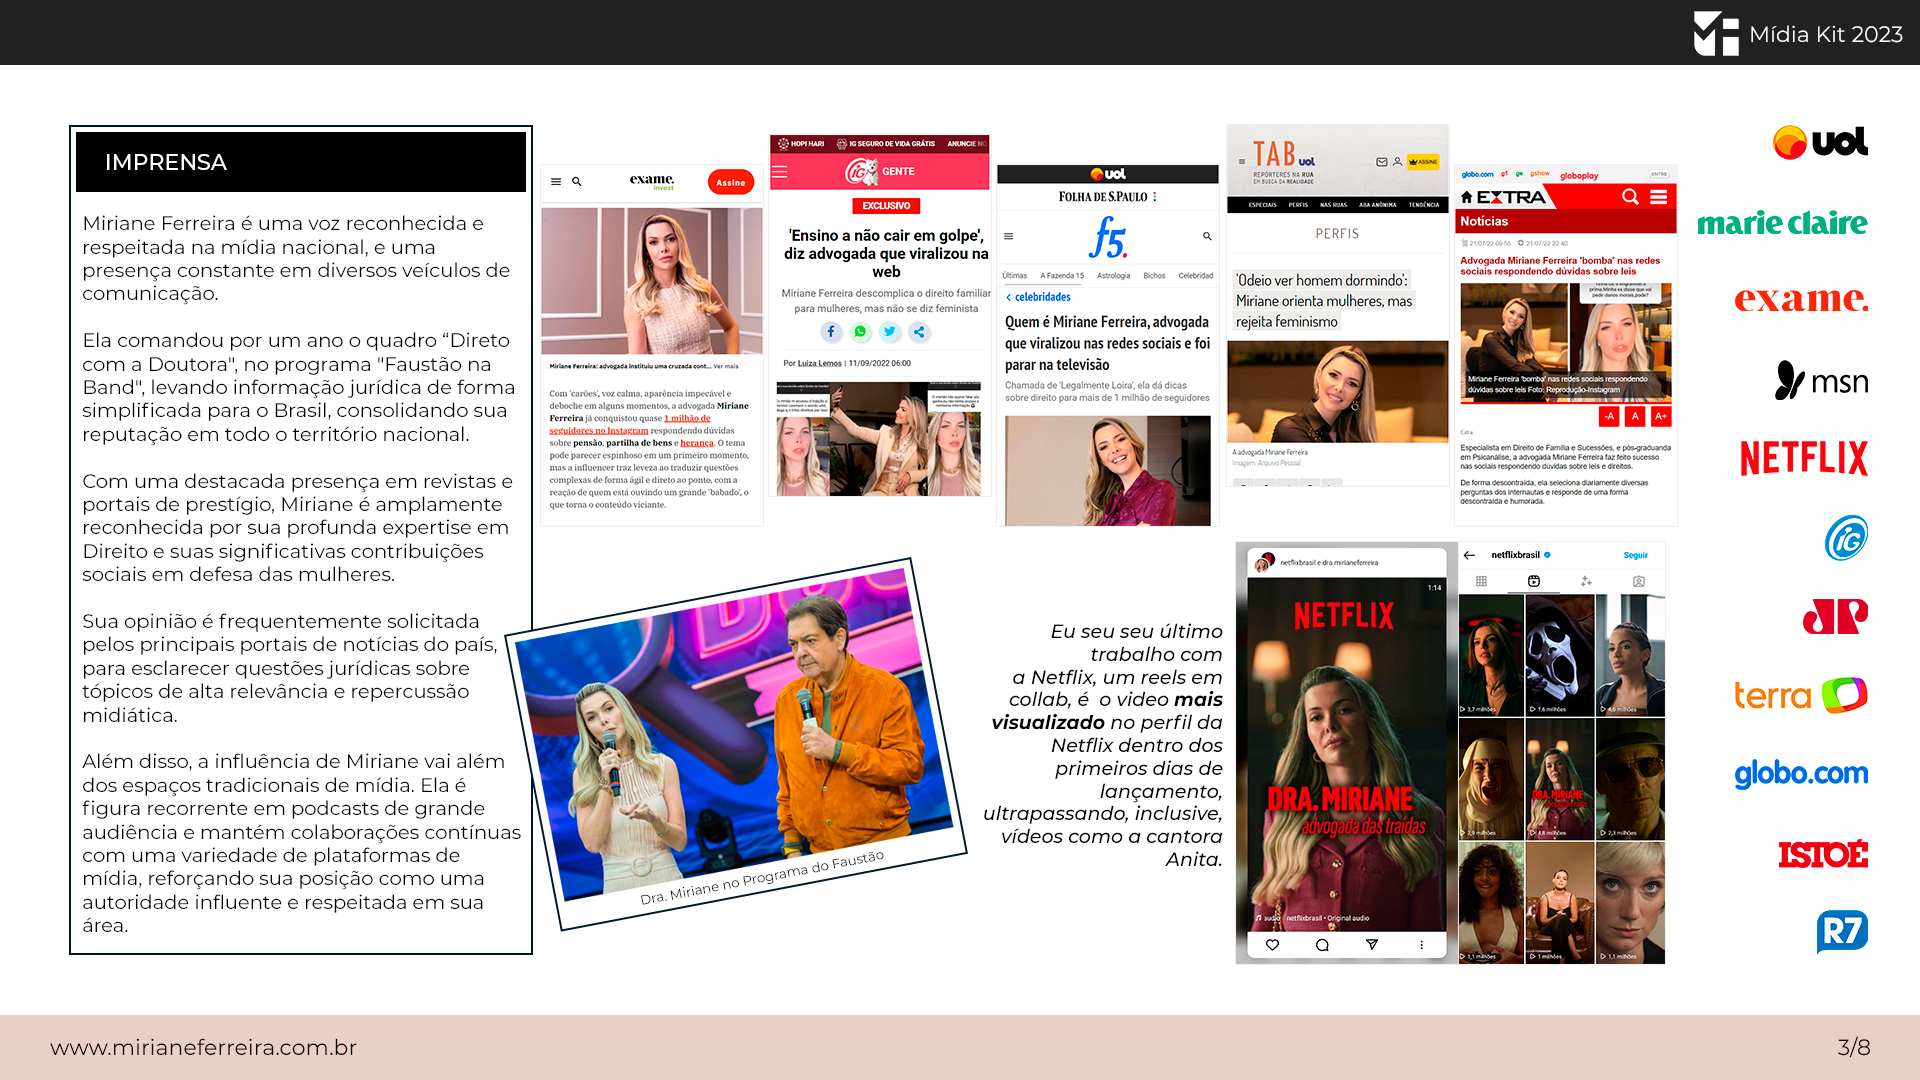The width and height of the screenshot is (1920, 1080).
Task: Click the celebridades back link on F5
Action: coord(1038,297)
